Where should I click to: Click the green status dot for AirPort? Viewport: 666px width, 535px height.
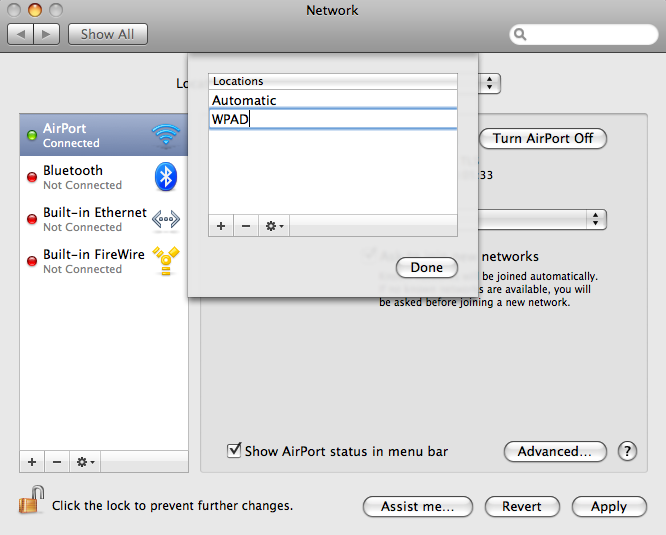coord(32,135)
